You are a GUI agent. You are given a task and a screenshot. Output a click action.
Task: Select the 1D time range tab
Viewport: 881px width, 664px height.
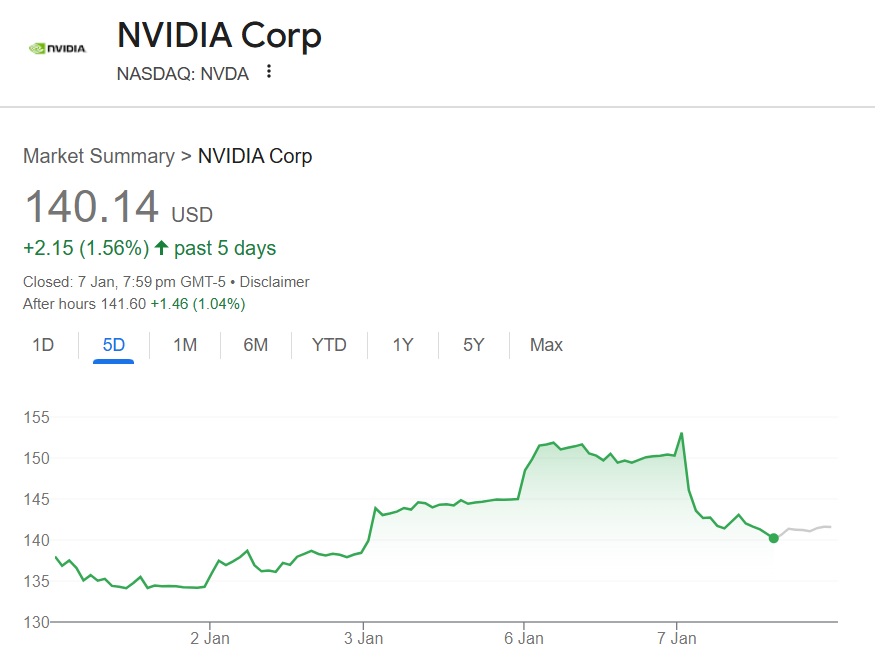click(41, 345)
